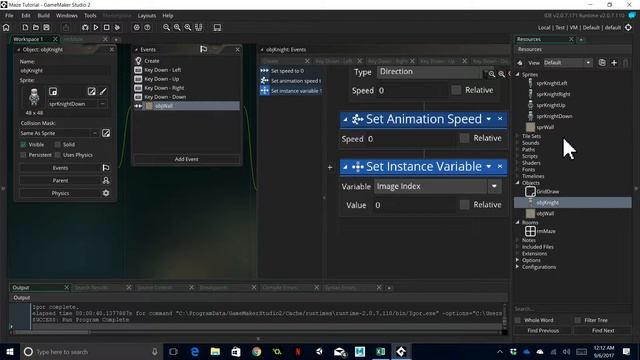Zoom in workspace from toolbar
Viewport: 640px width, 360px height.
[x=177, y=27]
